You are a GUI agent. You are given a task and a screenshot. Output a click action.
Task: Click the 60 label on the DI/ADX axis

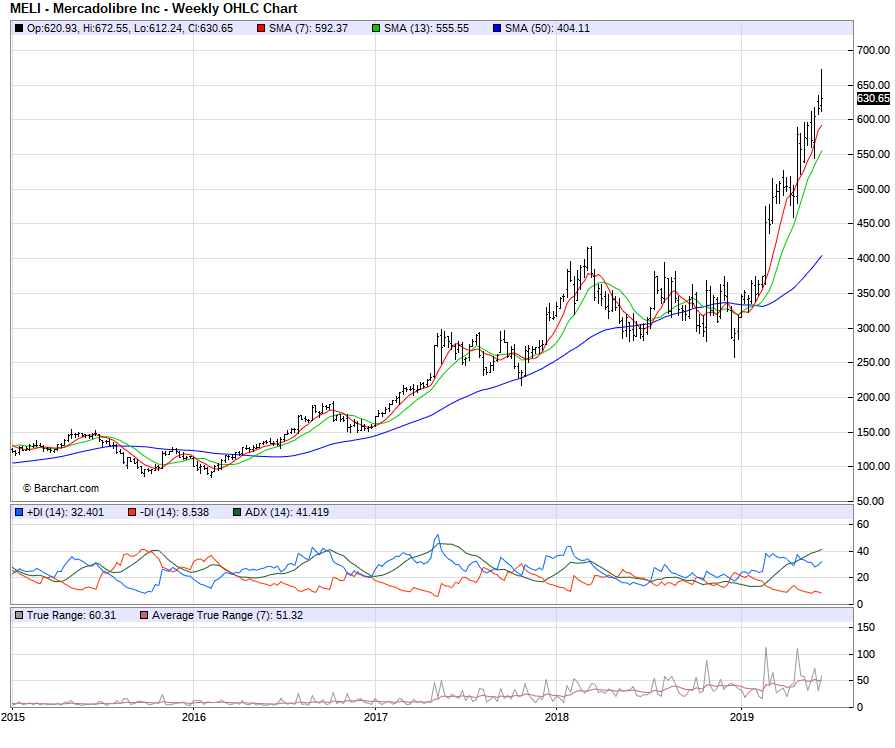(x=863, y=524)
